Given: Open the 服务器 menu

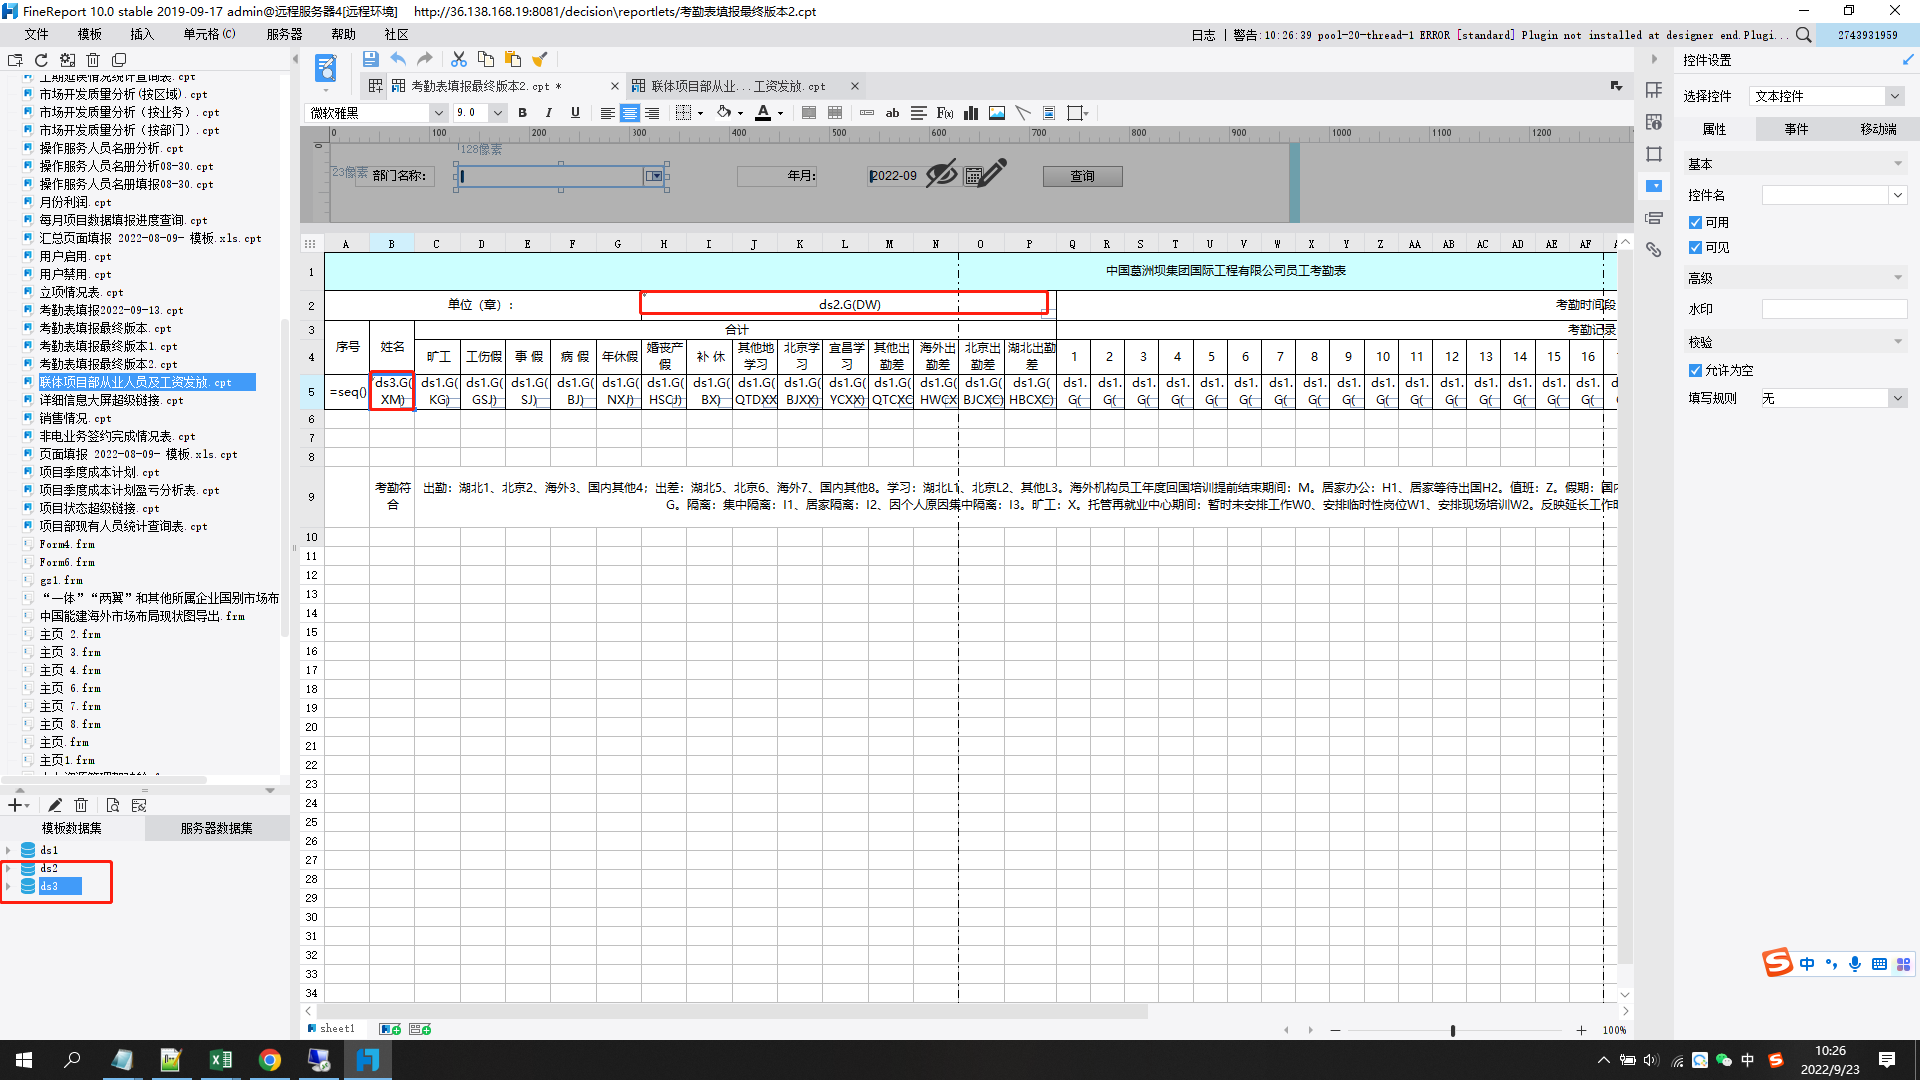Looking at the screenshot, I should click(x=284, y=34).
